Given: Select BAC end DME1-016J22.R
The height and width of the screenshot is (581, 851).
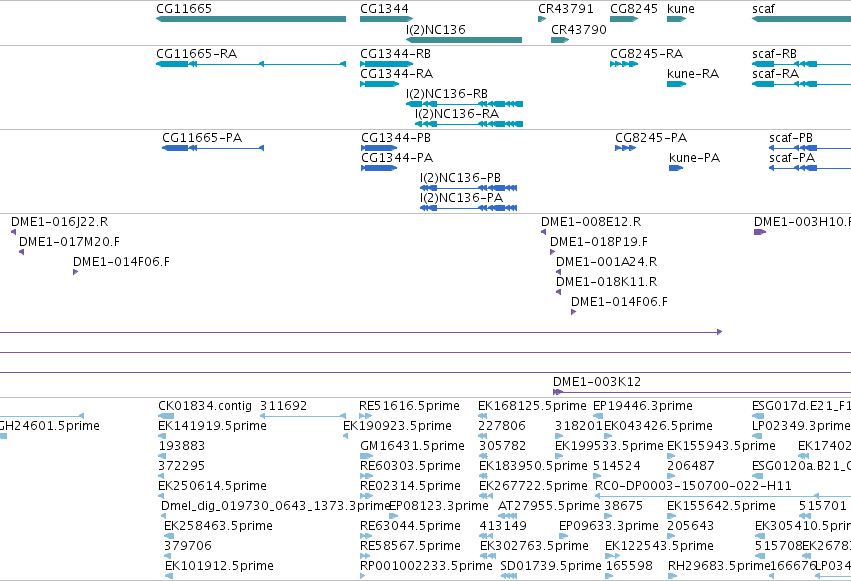Looking at the screenshot, I should [60, 222].
